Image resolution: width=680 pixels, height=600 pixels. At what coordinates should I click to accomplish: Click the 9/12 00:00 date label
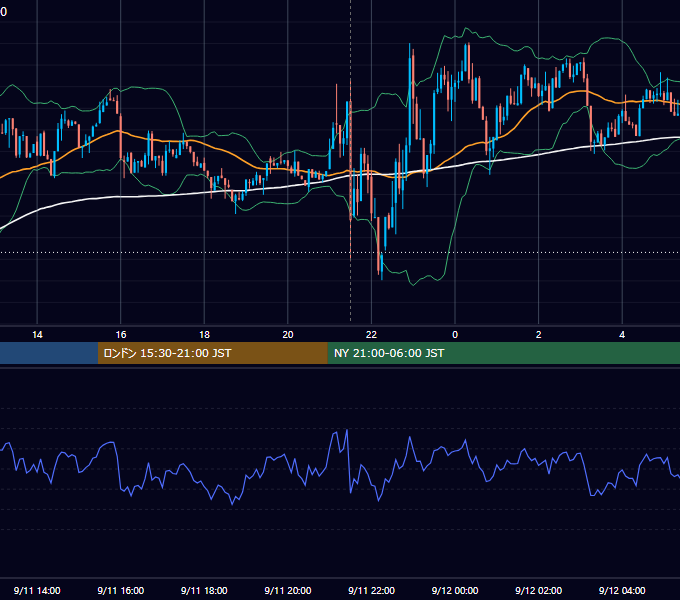pos(455,590)
